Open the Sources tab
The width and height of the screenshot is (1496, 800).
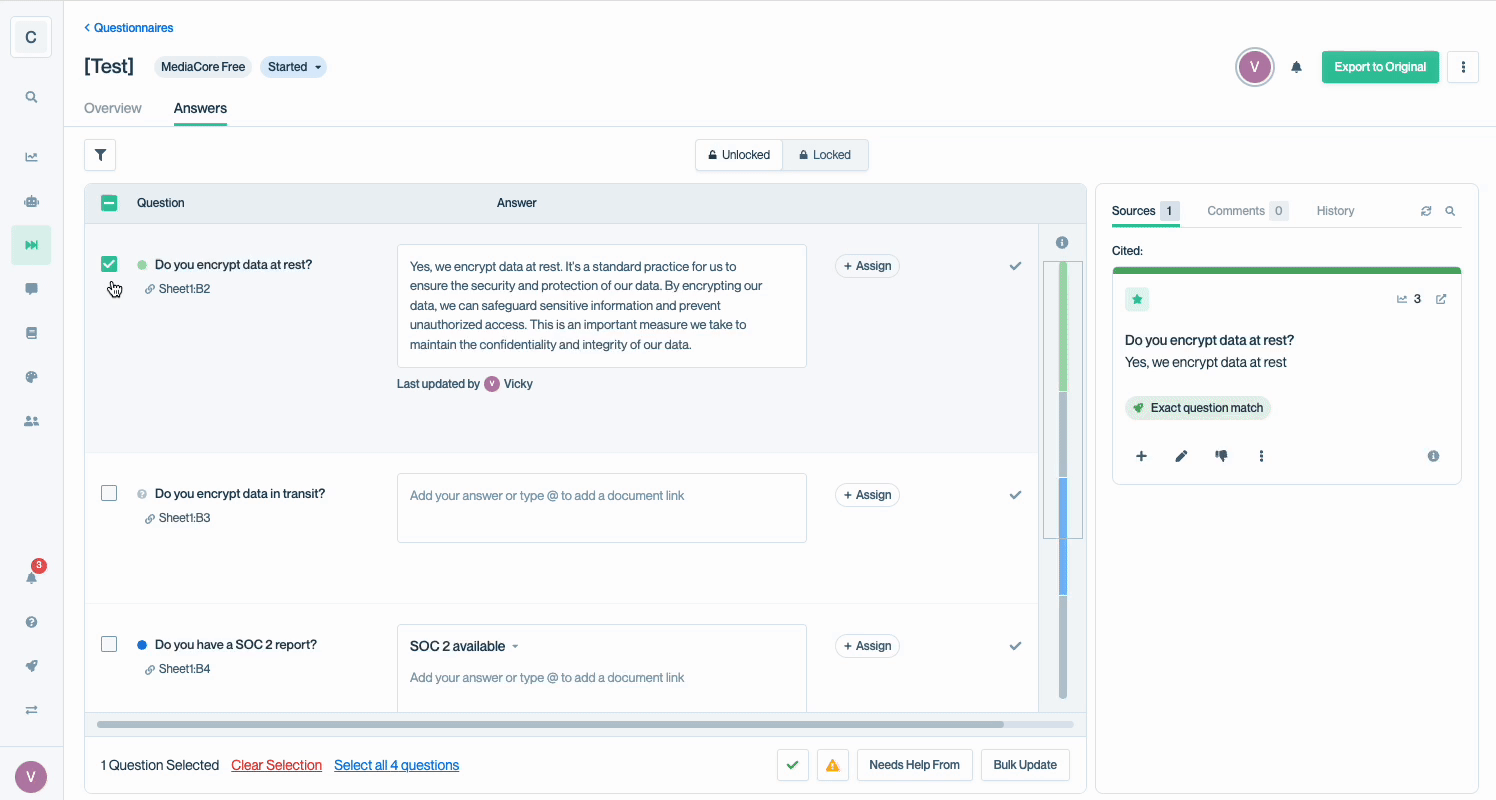tap(1146, 211)
